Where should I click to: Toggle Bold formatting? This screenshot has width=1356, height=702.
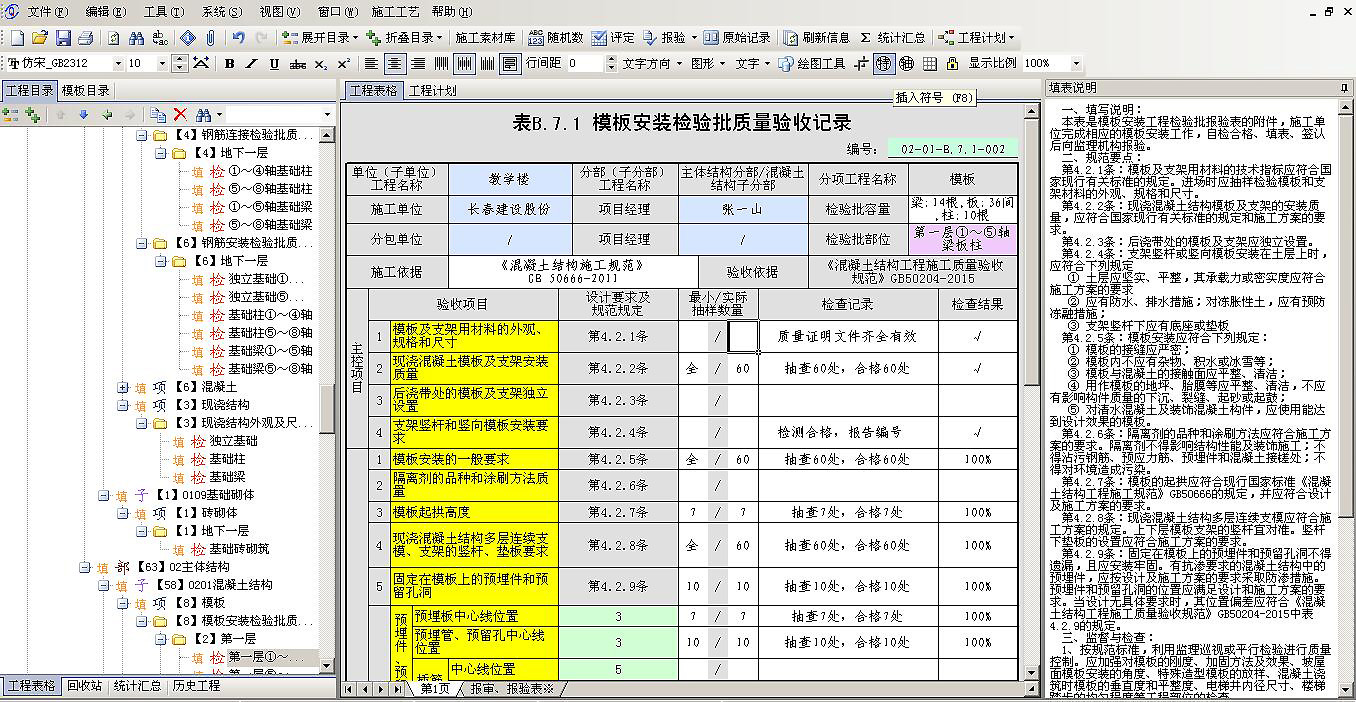pyautogui.click(x=229, y=64)
